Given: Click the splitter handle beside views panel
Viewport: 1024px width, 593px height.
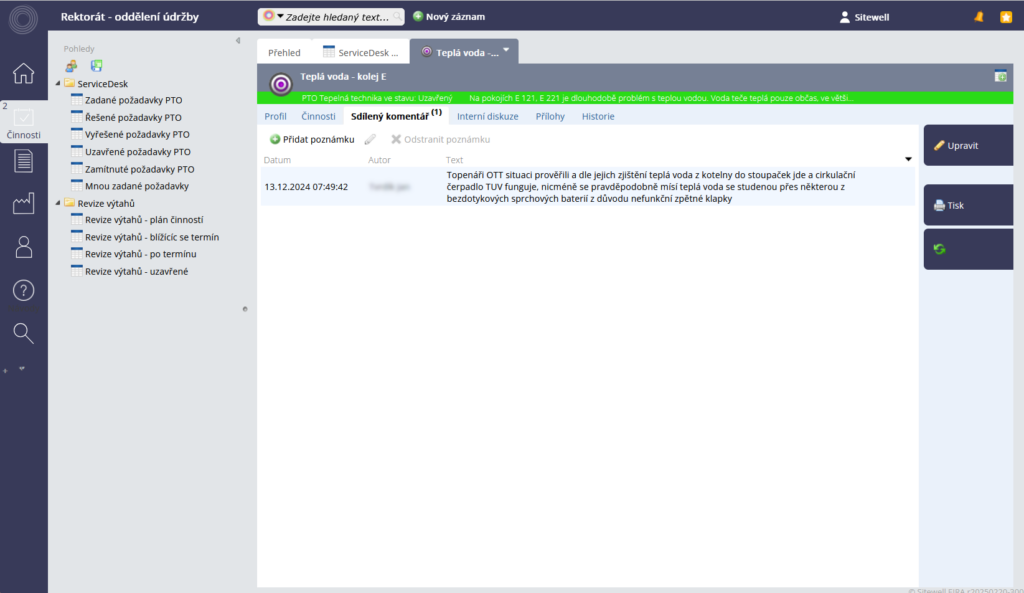Looking at the screenshot, I should 245,309.
